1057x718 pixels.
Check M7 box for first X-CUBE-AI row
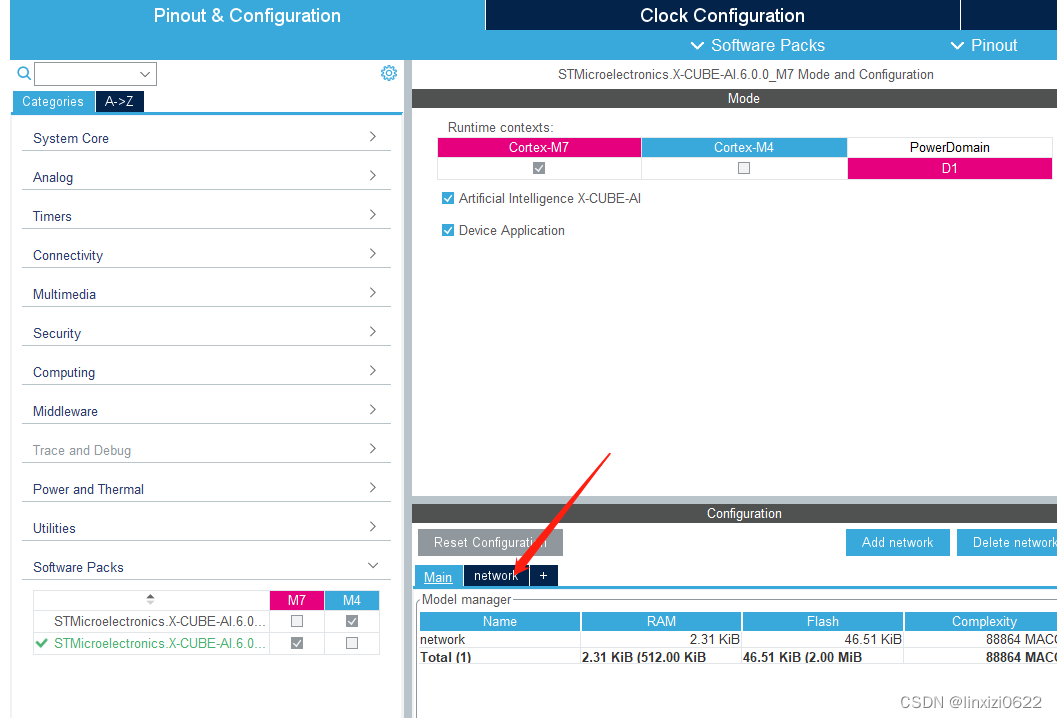[x=297, y=621]
